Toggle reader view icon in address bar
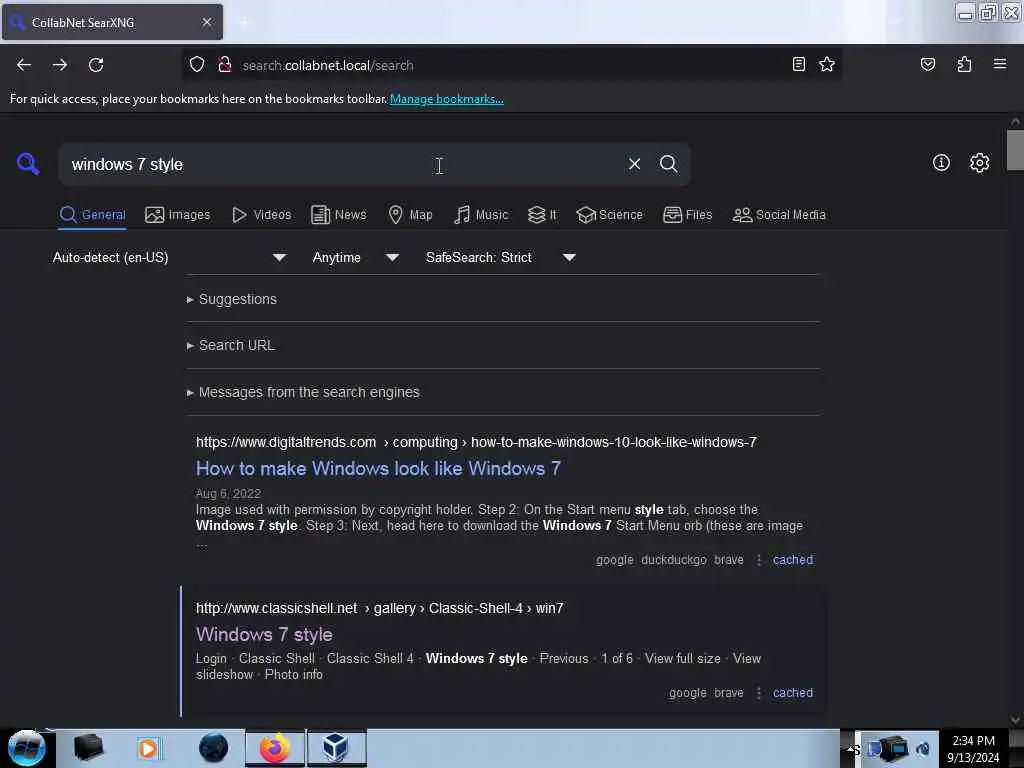The height and width of the screenshot is (768, 1024). pyautogui.click(x=798, y=64)
